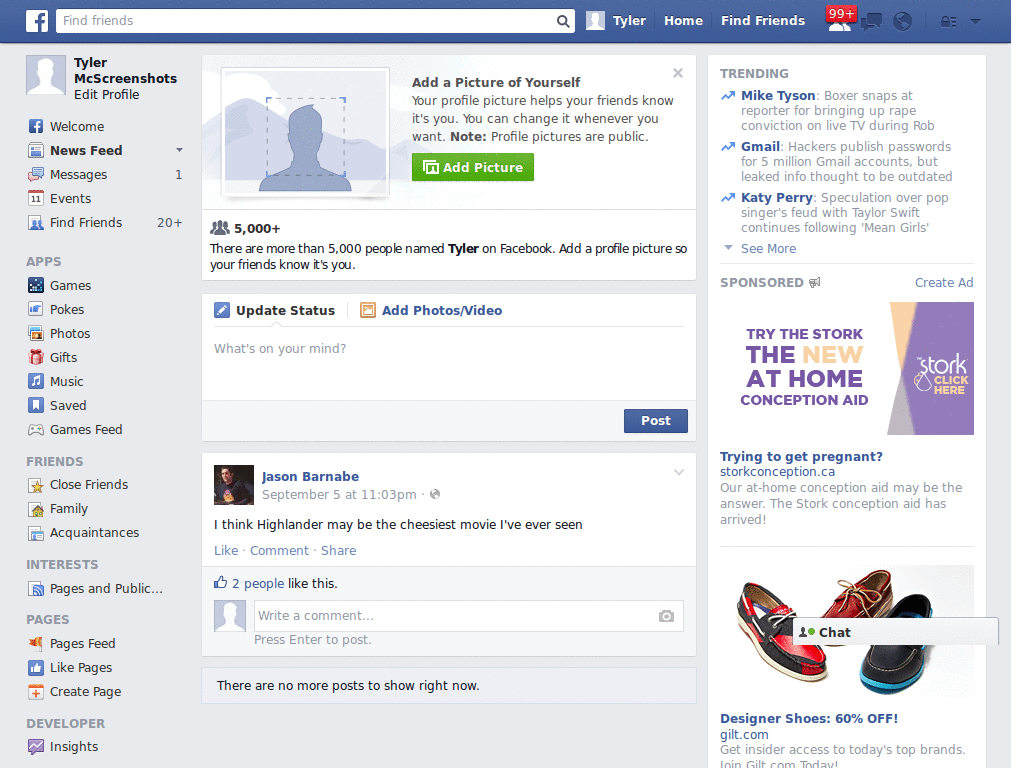Image resolution: width=1024 pixels, height=768 pixels.
Task: Click Edit Profile link
Action: pos(106,95)
